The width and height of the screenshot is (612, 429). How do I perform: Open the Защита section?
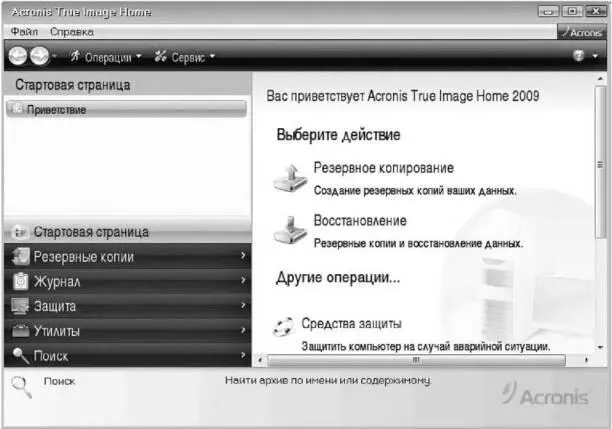point(127,306)
